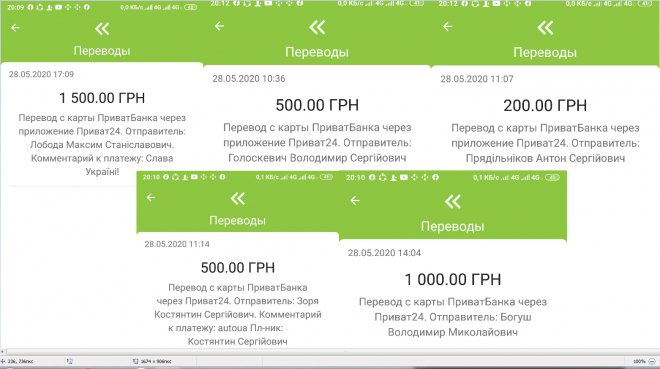Tap back arrow in the 200.00 ГРН screen
This screenshot has height=369, width=660.
(x=447, y=27)
